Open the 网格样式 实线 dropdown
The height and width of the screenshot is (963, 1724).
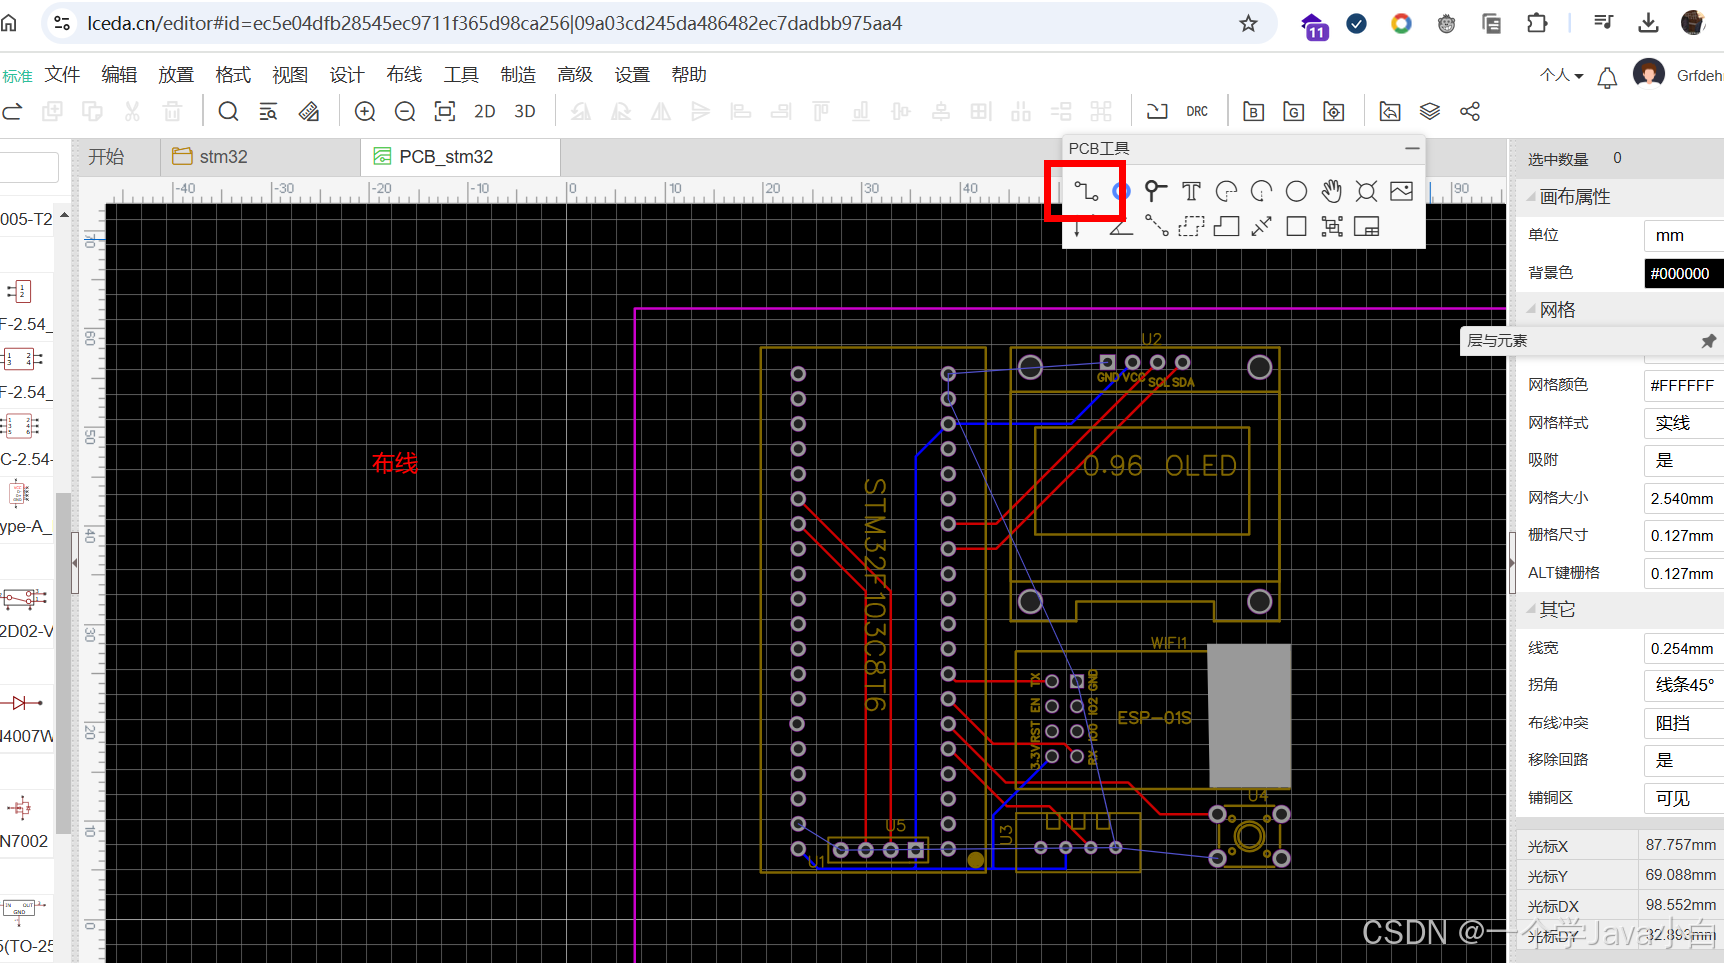pos(1684,423)
